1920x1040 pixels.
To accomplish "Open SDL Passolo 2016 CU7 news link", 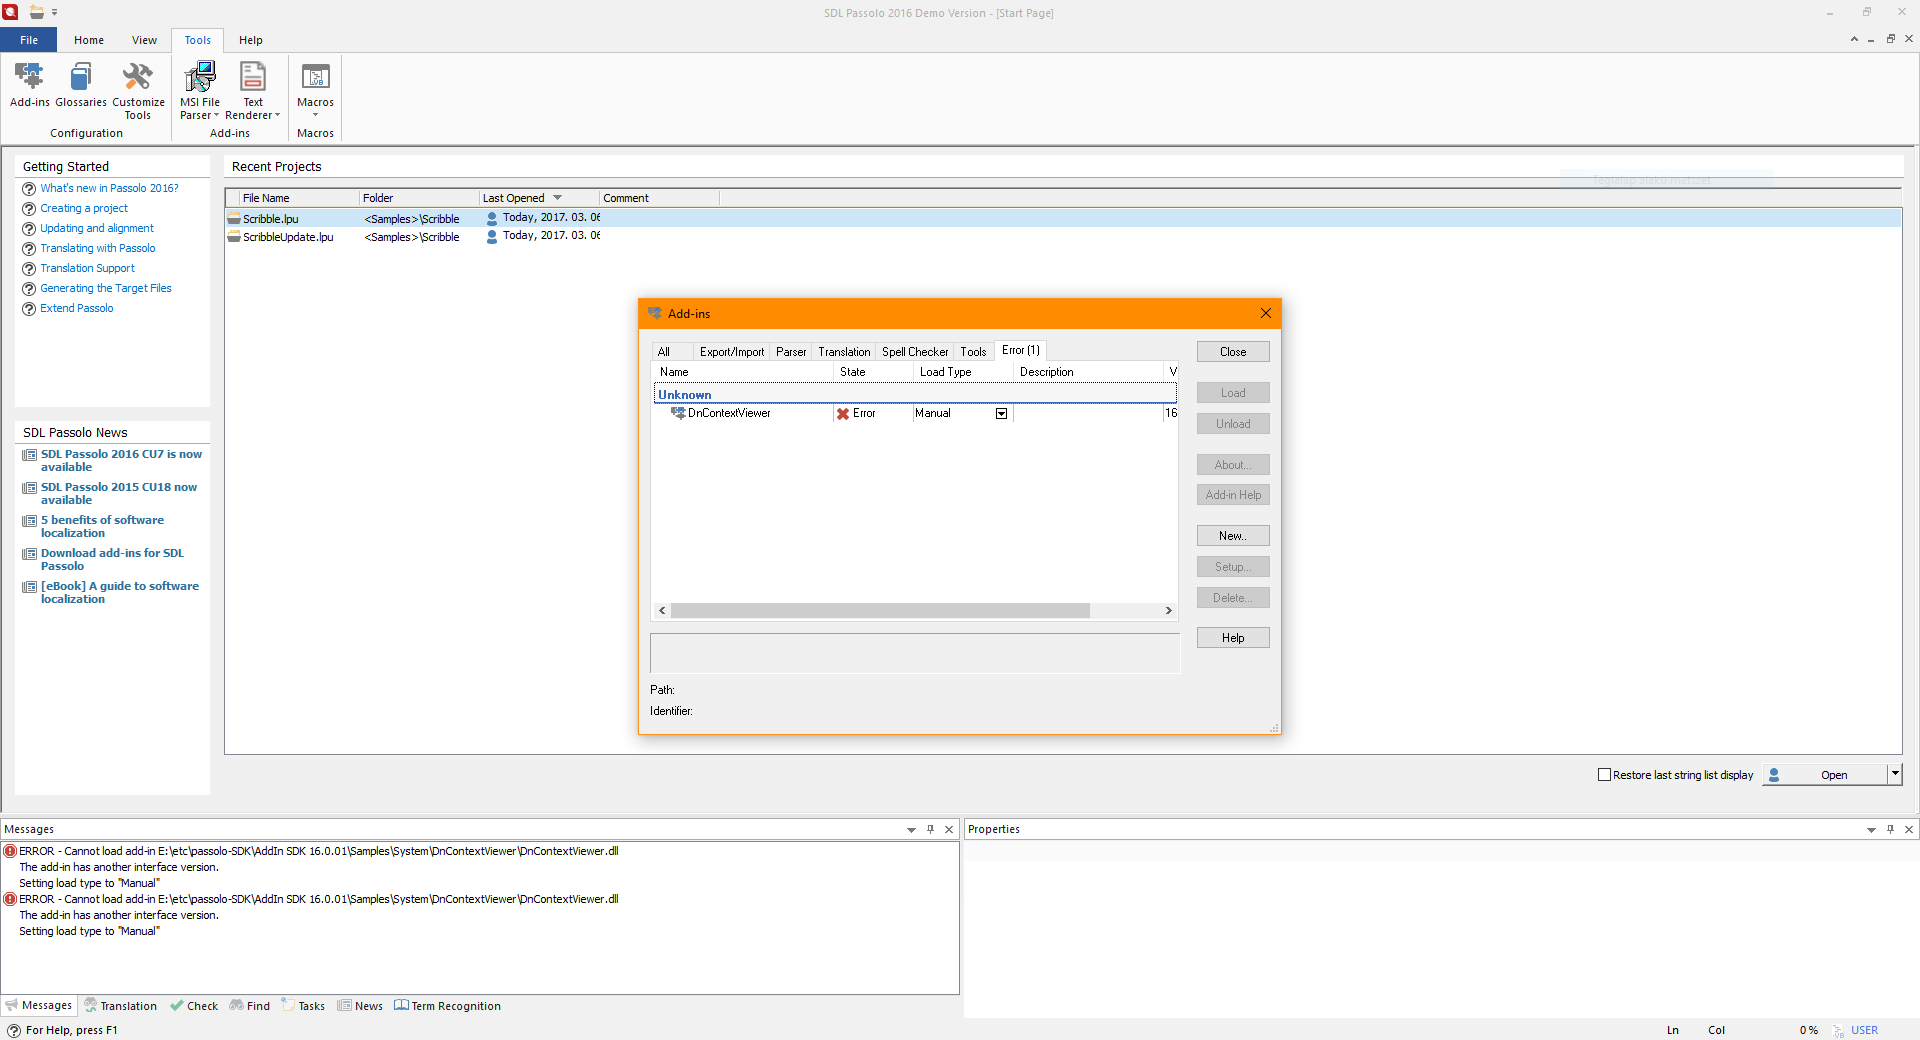I will coord(121,461).
